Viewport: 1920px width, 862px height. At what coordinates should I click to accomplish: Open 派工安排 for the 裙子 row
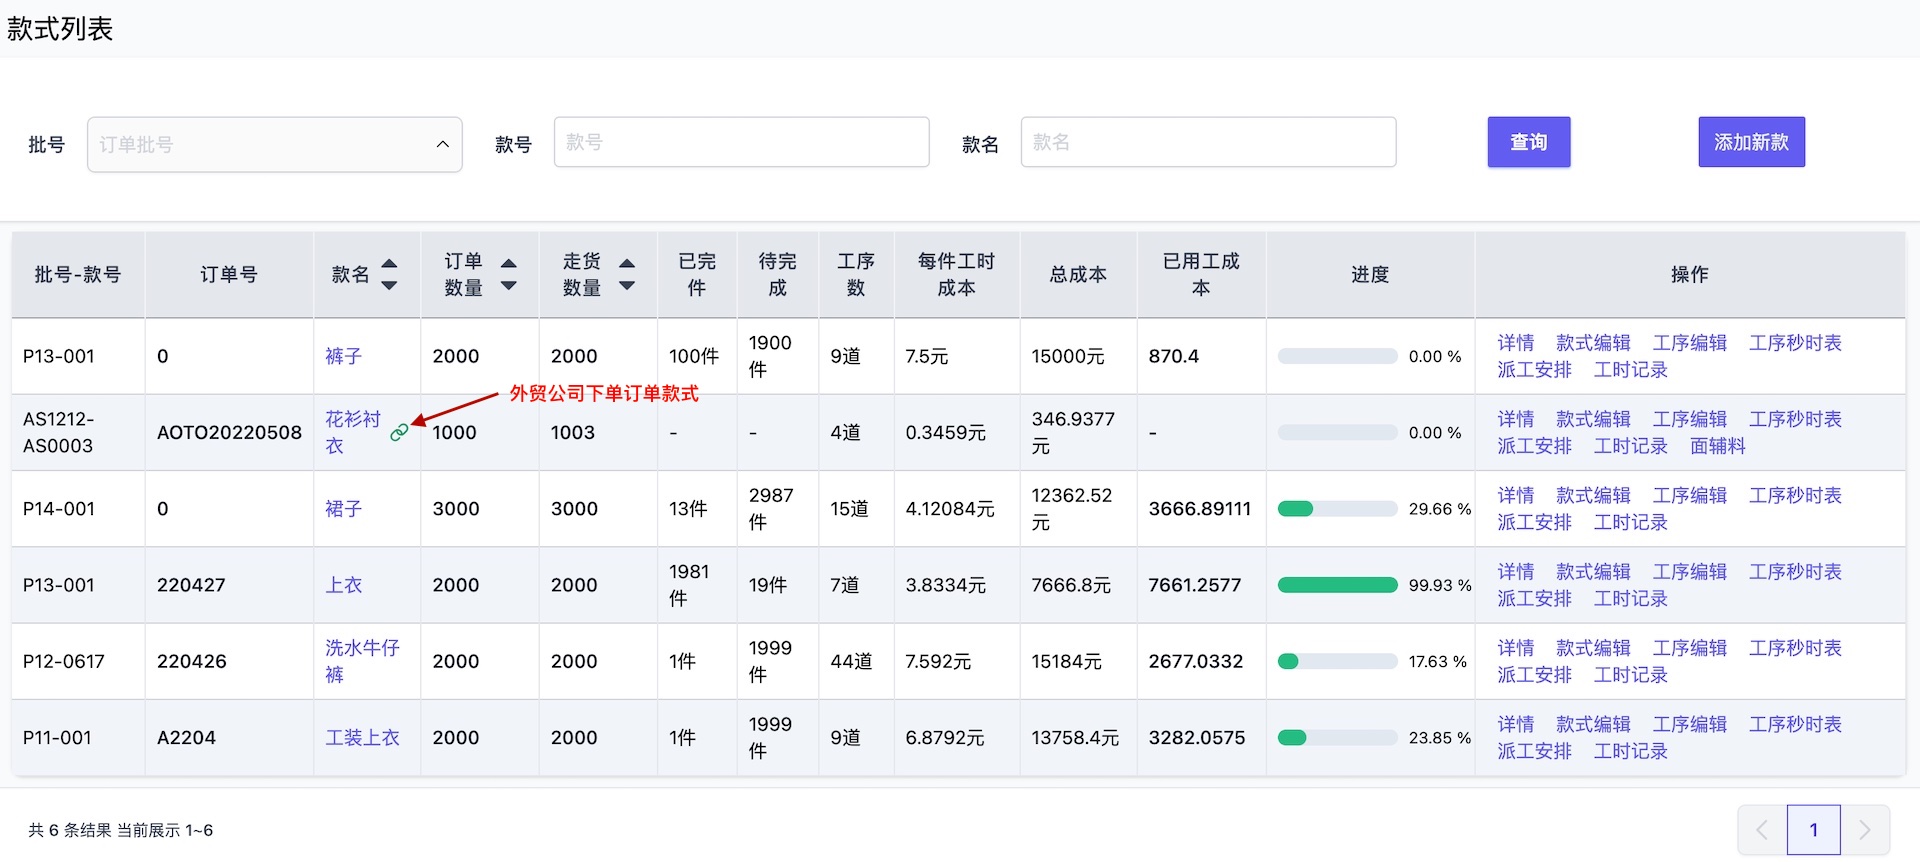pos(1535,522)
